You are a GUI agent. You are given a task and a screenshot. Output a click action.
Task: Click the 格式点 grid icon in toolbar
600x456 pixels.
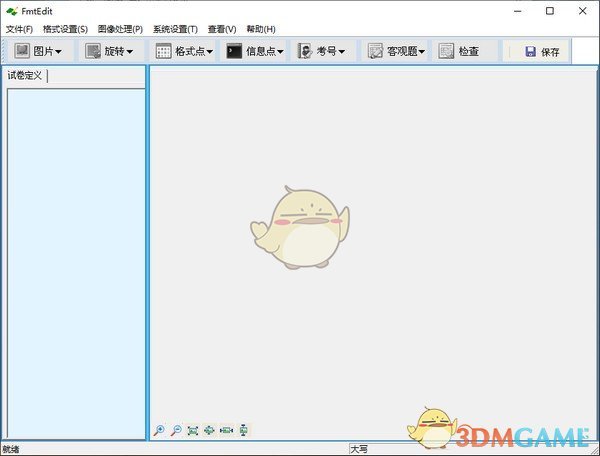pos(163,50)
